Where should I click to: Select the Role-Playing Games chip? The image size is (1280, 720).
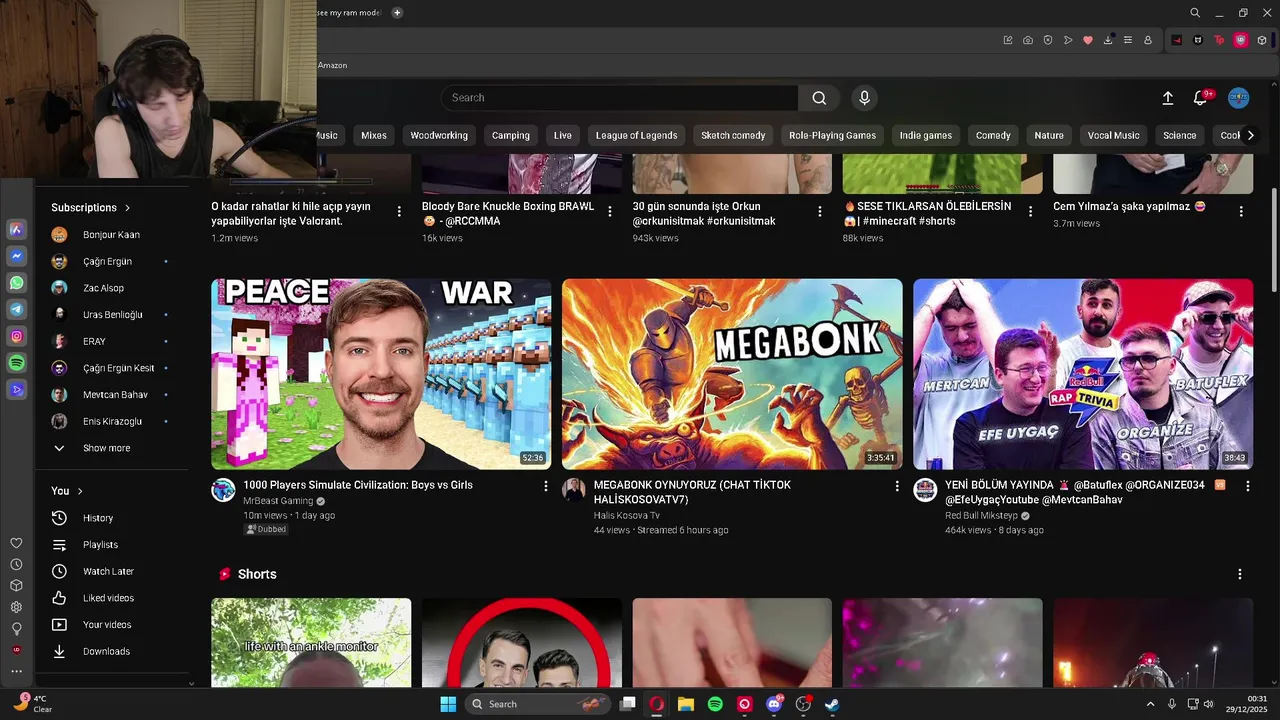832,135
